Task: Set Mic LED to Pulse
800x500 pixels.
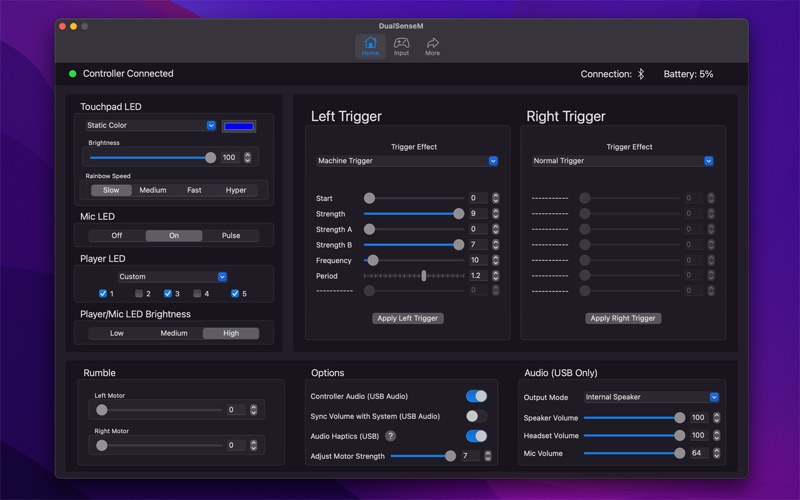Action: [231, 235]
